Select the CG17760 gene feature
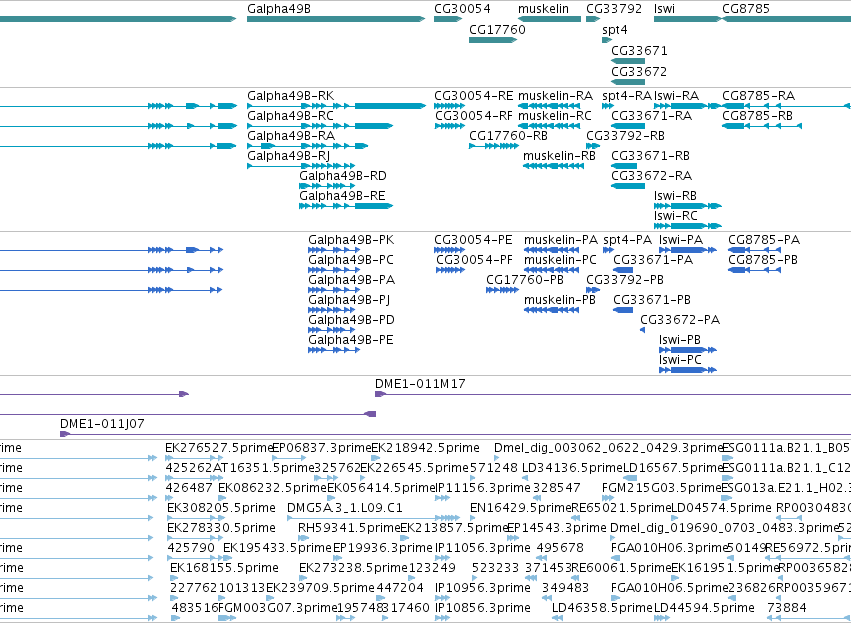This screenshot has height=623, width=851. [493, 40]
